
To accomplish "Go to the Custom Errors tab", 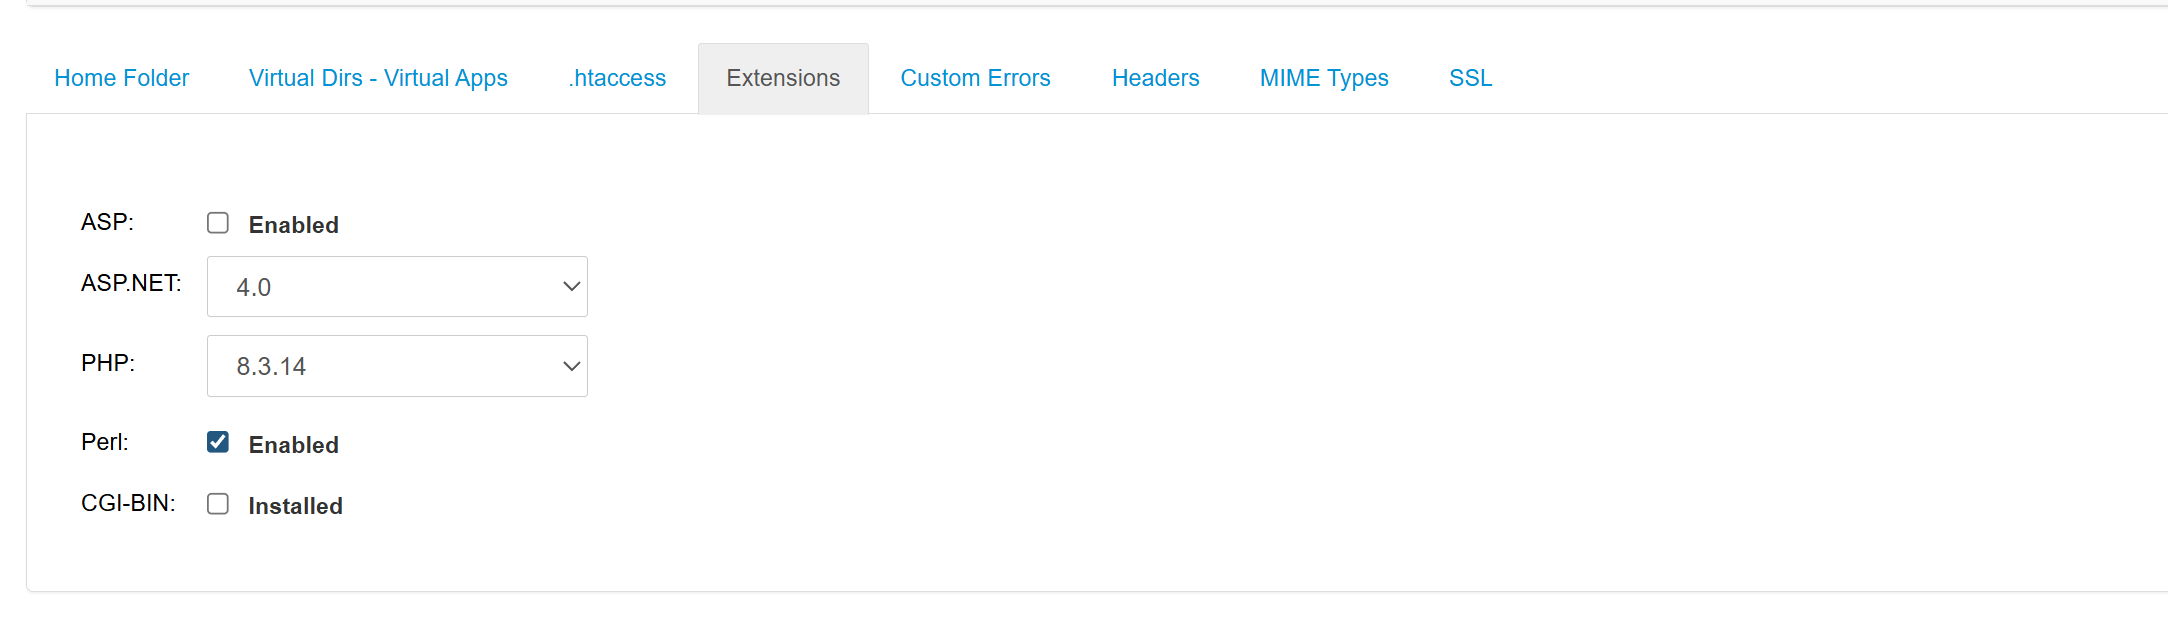I will [975, 78].
